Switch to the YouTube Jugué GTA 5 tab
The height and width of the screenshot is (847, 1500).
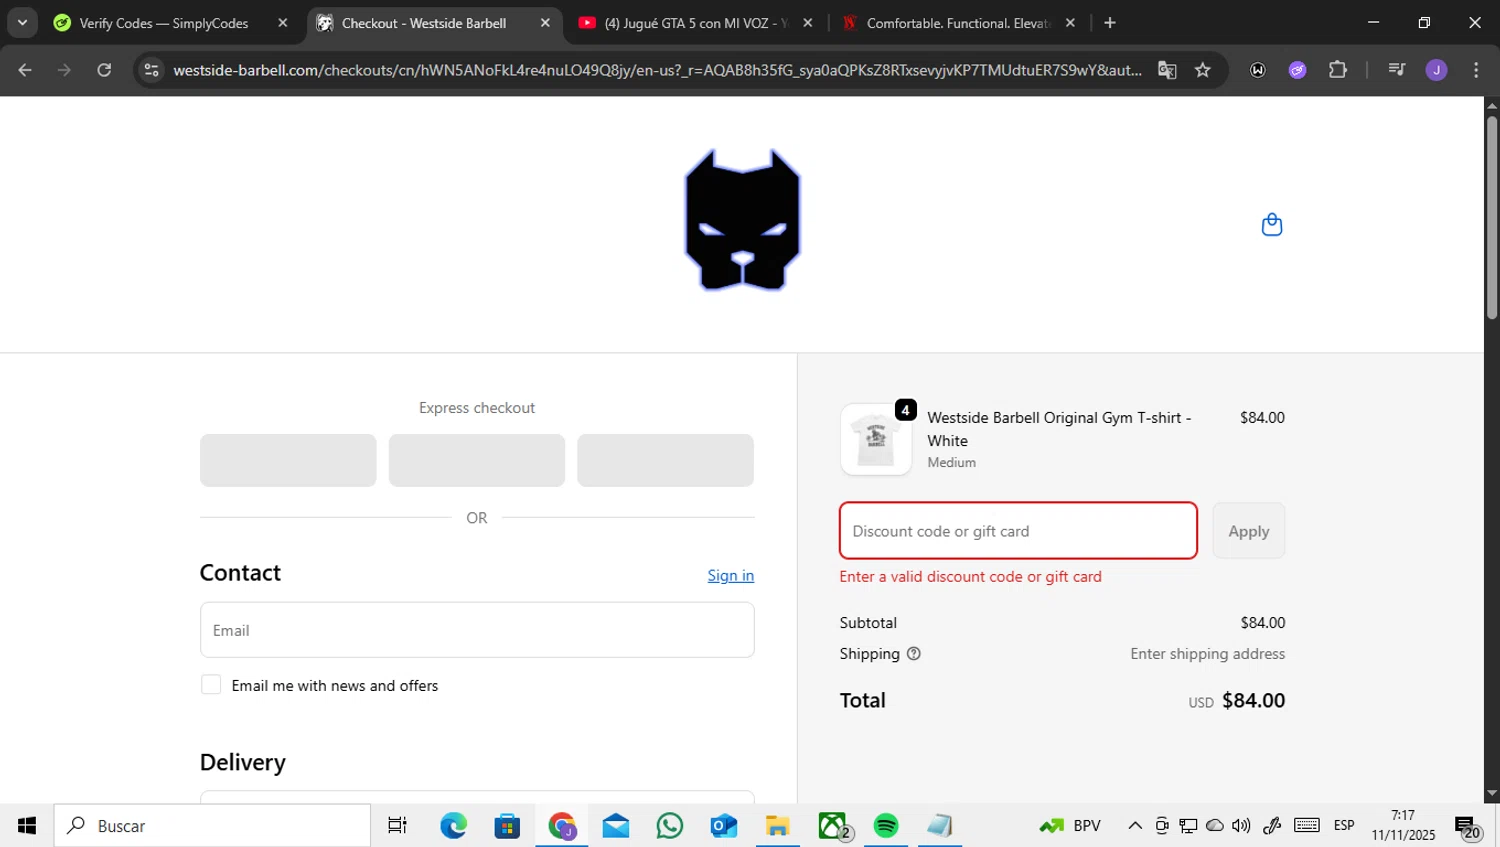[x=695, y=23]
